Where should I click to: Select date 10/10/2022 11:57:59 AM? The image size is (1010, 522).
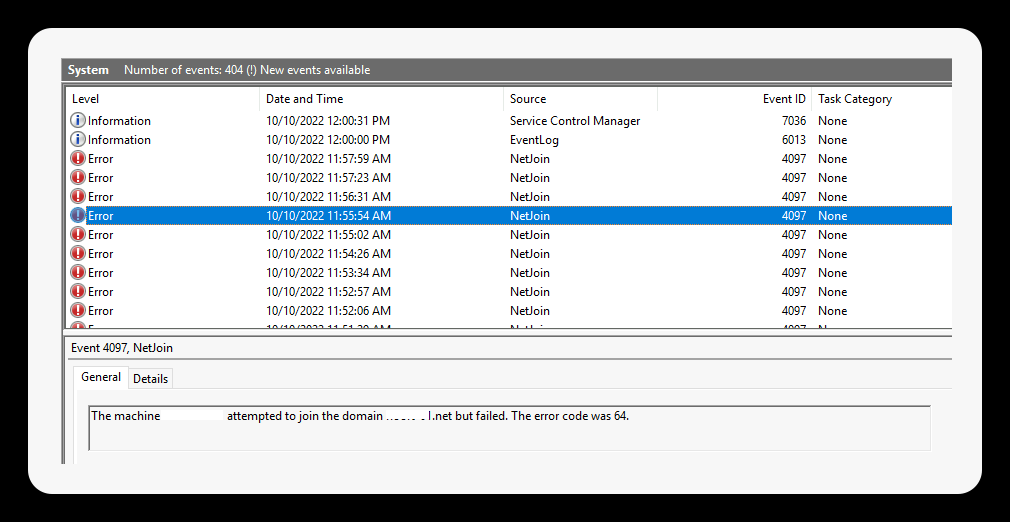[x=328, y=159]
